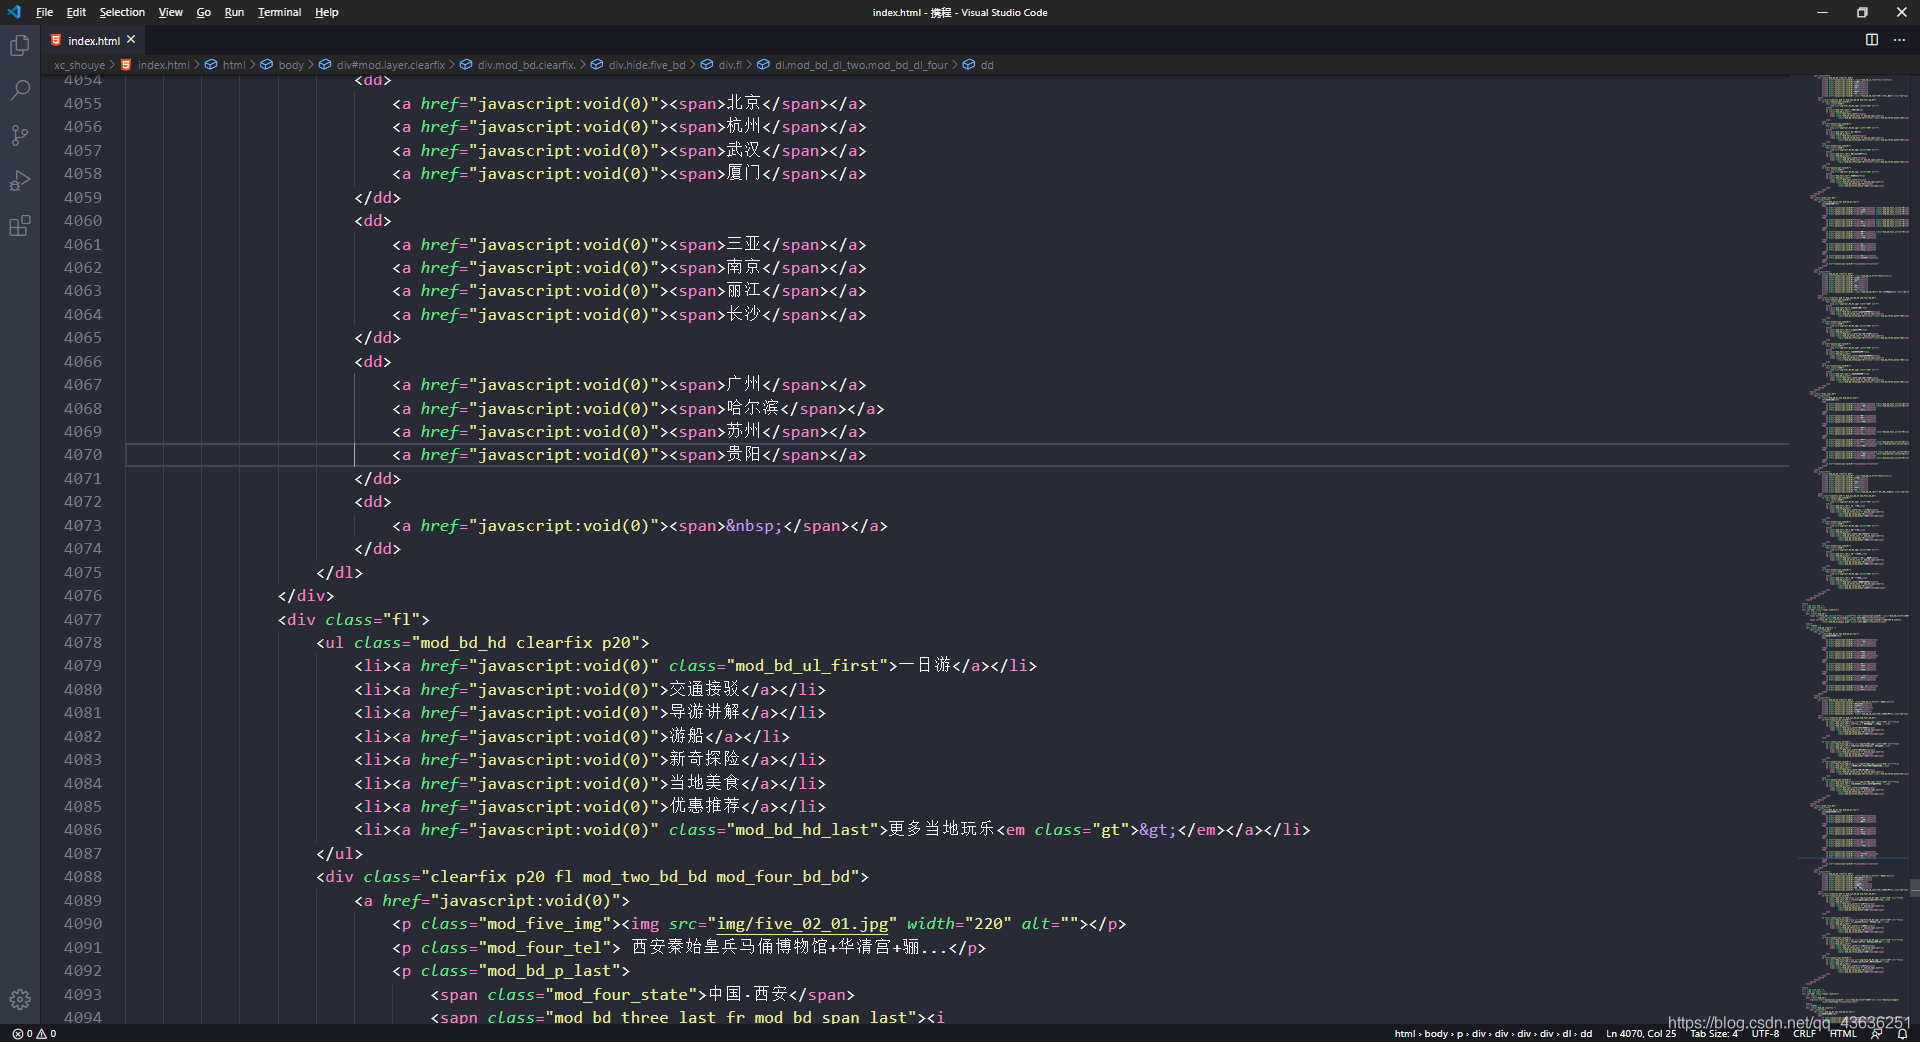The image size is (1920, 1042).
Task: Select the index.html editor tab
Action: click(93, 40)
